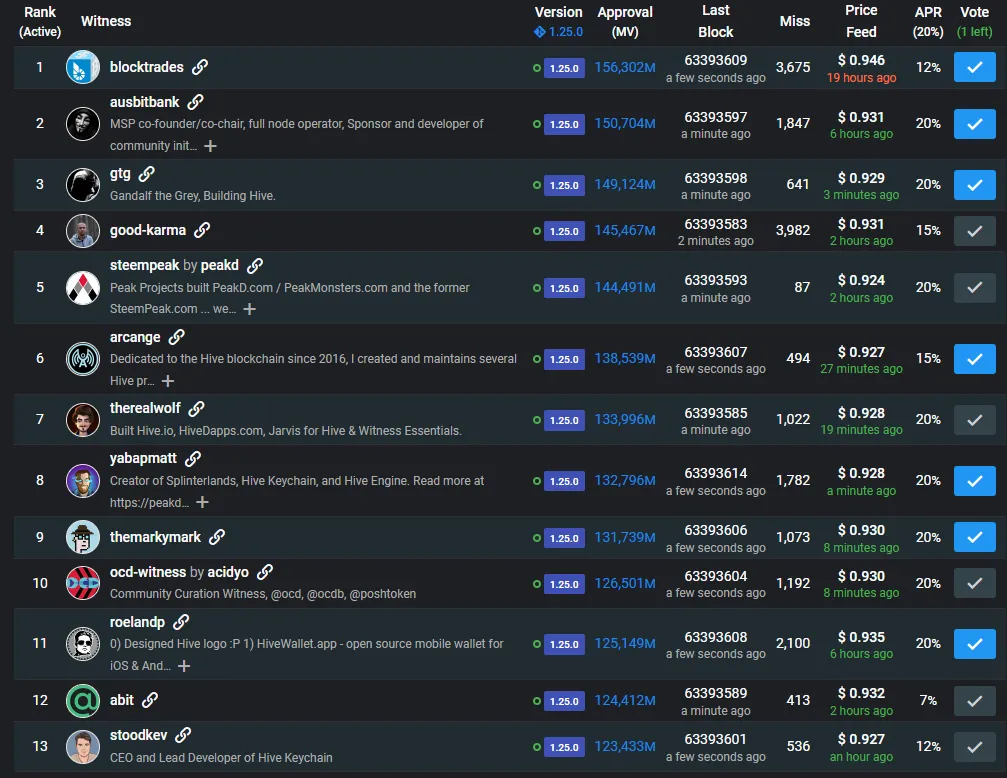This screenshot has width=1007, height=778.
Task: Click abit green at-sign avatar
Action: [83, 700]
